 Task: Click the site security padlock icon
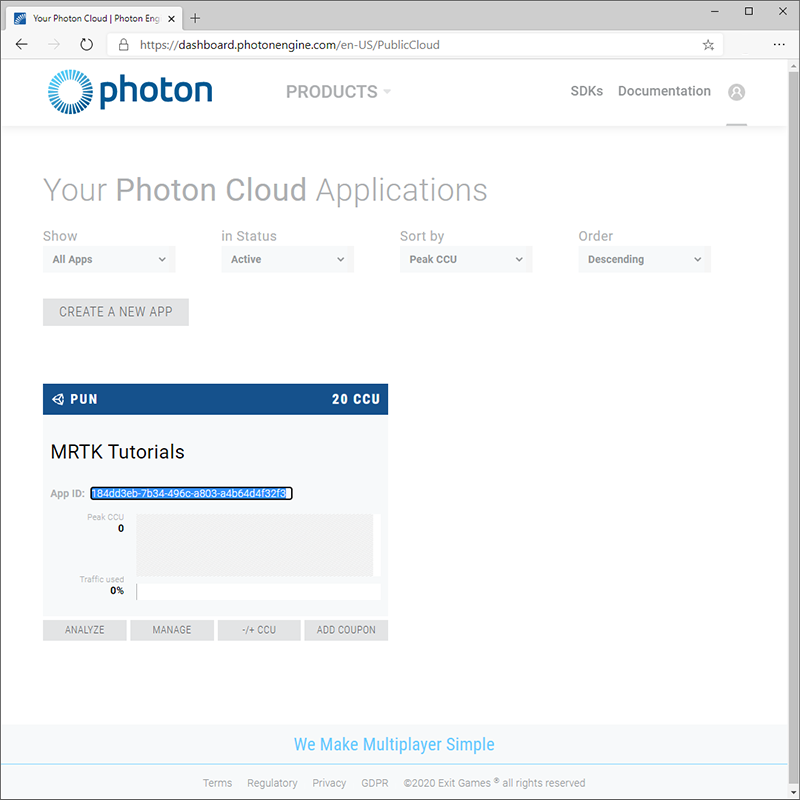coord(123,44)
